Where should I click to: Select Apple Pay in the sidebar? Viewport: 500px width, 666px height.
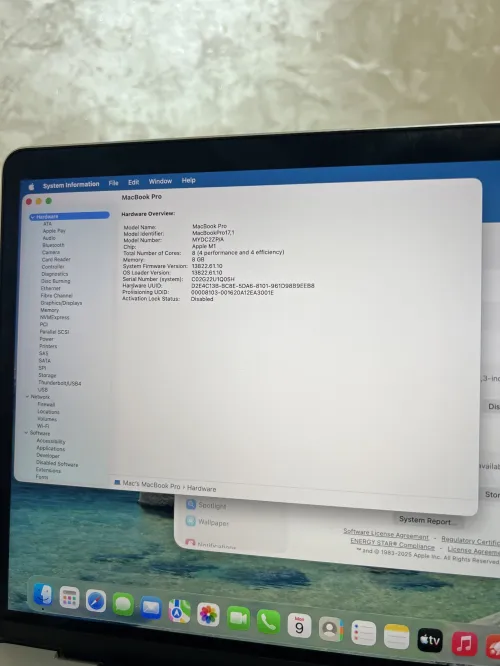pyautogui.click(x=54, y=231)
